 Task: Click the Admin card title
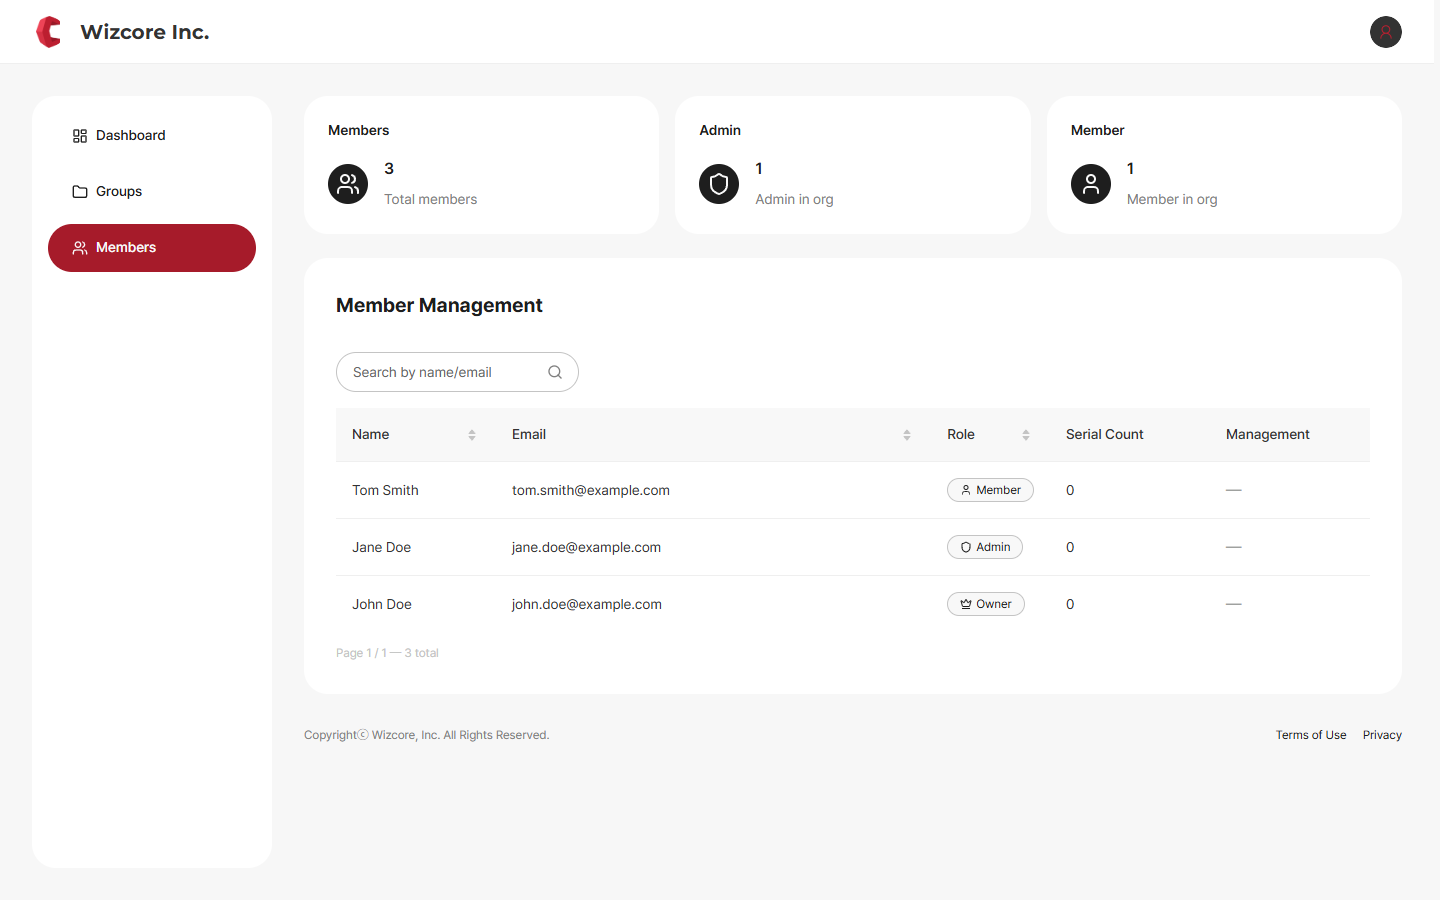point(720,130)
